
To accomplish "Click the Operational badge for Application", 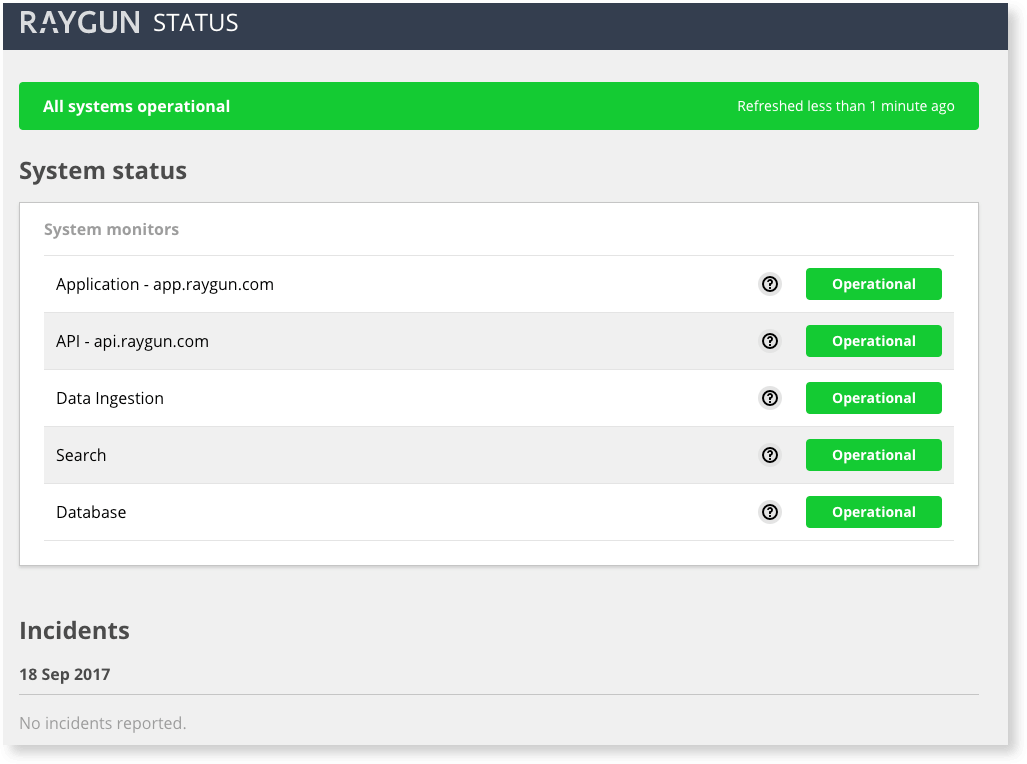I will [873, 284].
